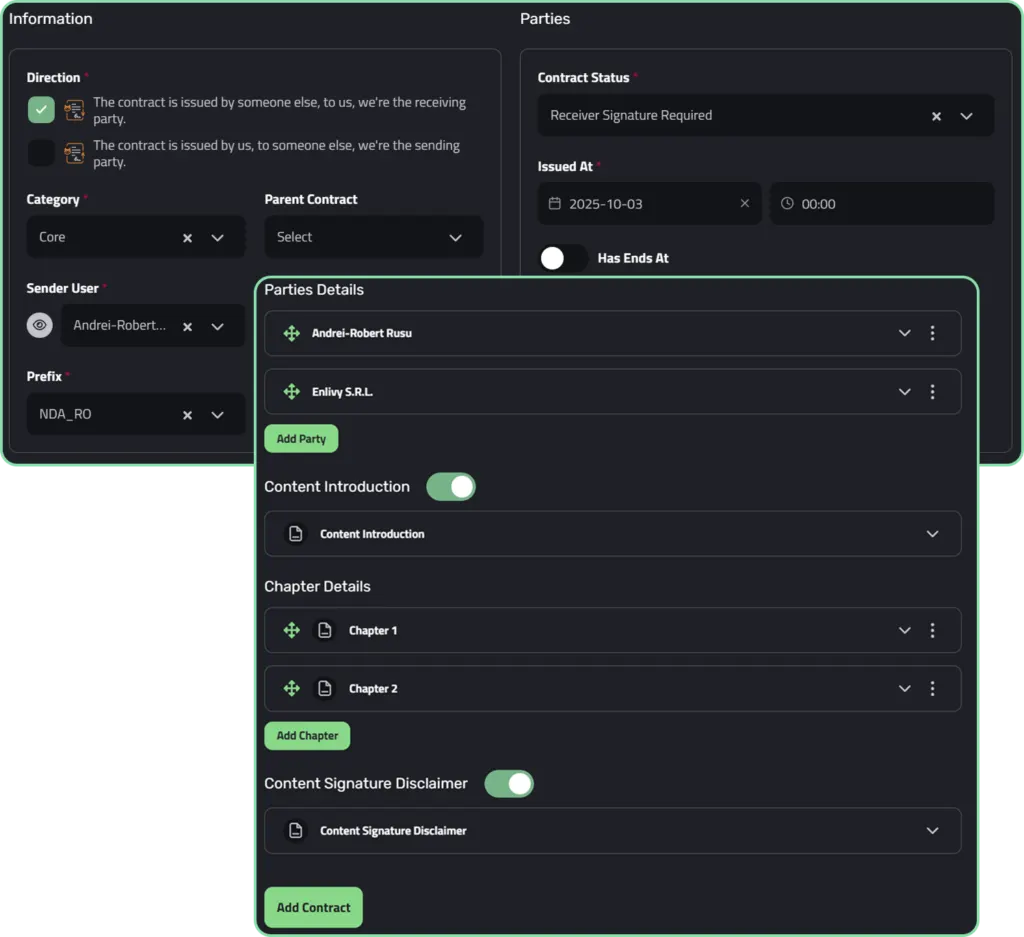Expand the Andrei-Robert Rusu party chevron
The height and width of the screenshot is (937, 1024).
pos(904,333)
